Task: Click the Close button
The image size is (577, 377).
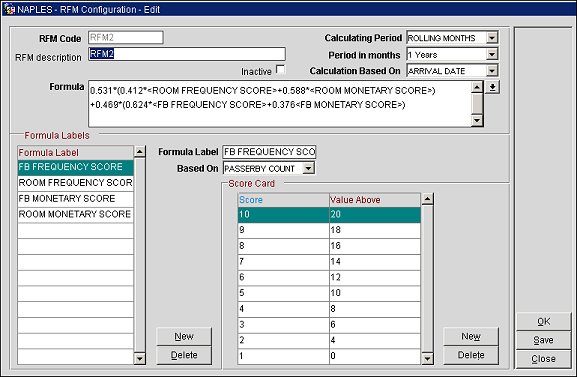Action: [544, 359]
